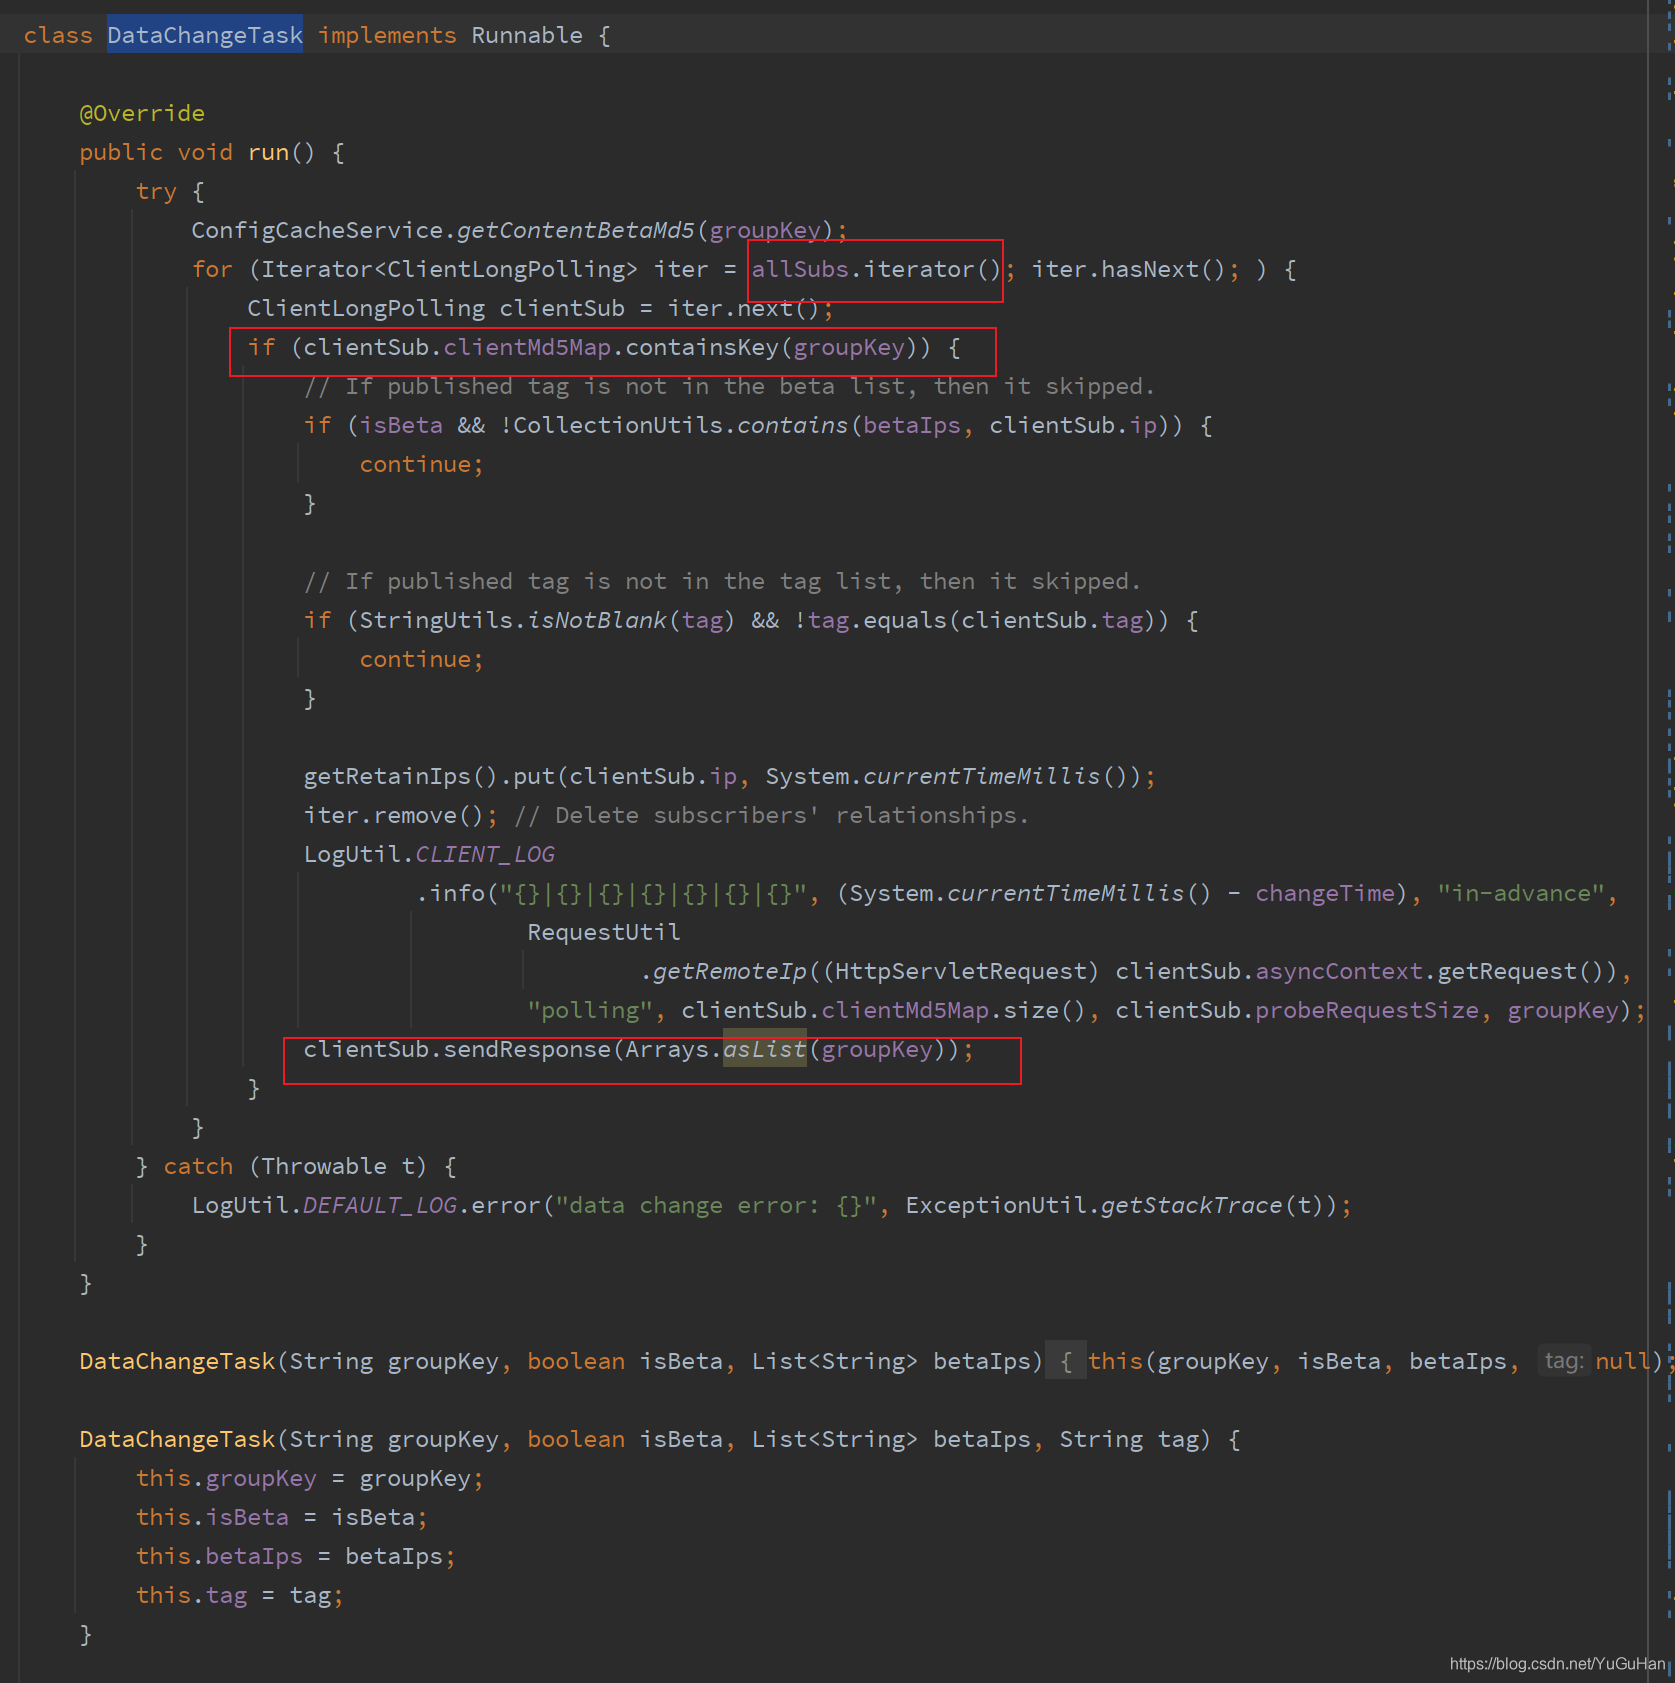Click the this.isBeta assignment
The image size is (1675, 1683).
(281, 1517)
